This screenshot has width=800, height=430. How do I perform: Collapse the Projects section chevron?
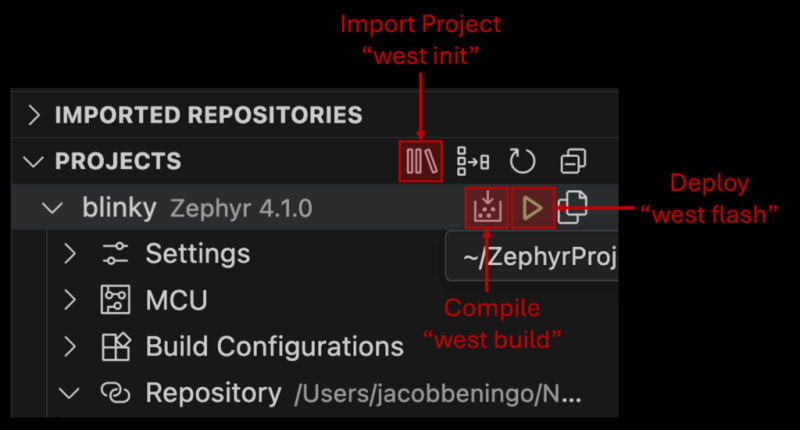[x=33, y=162]
